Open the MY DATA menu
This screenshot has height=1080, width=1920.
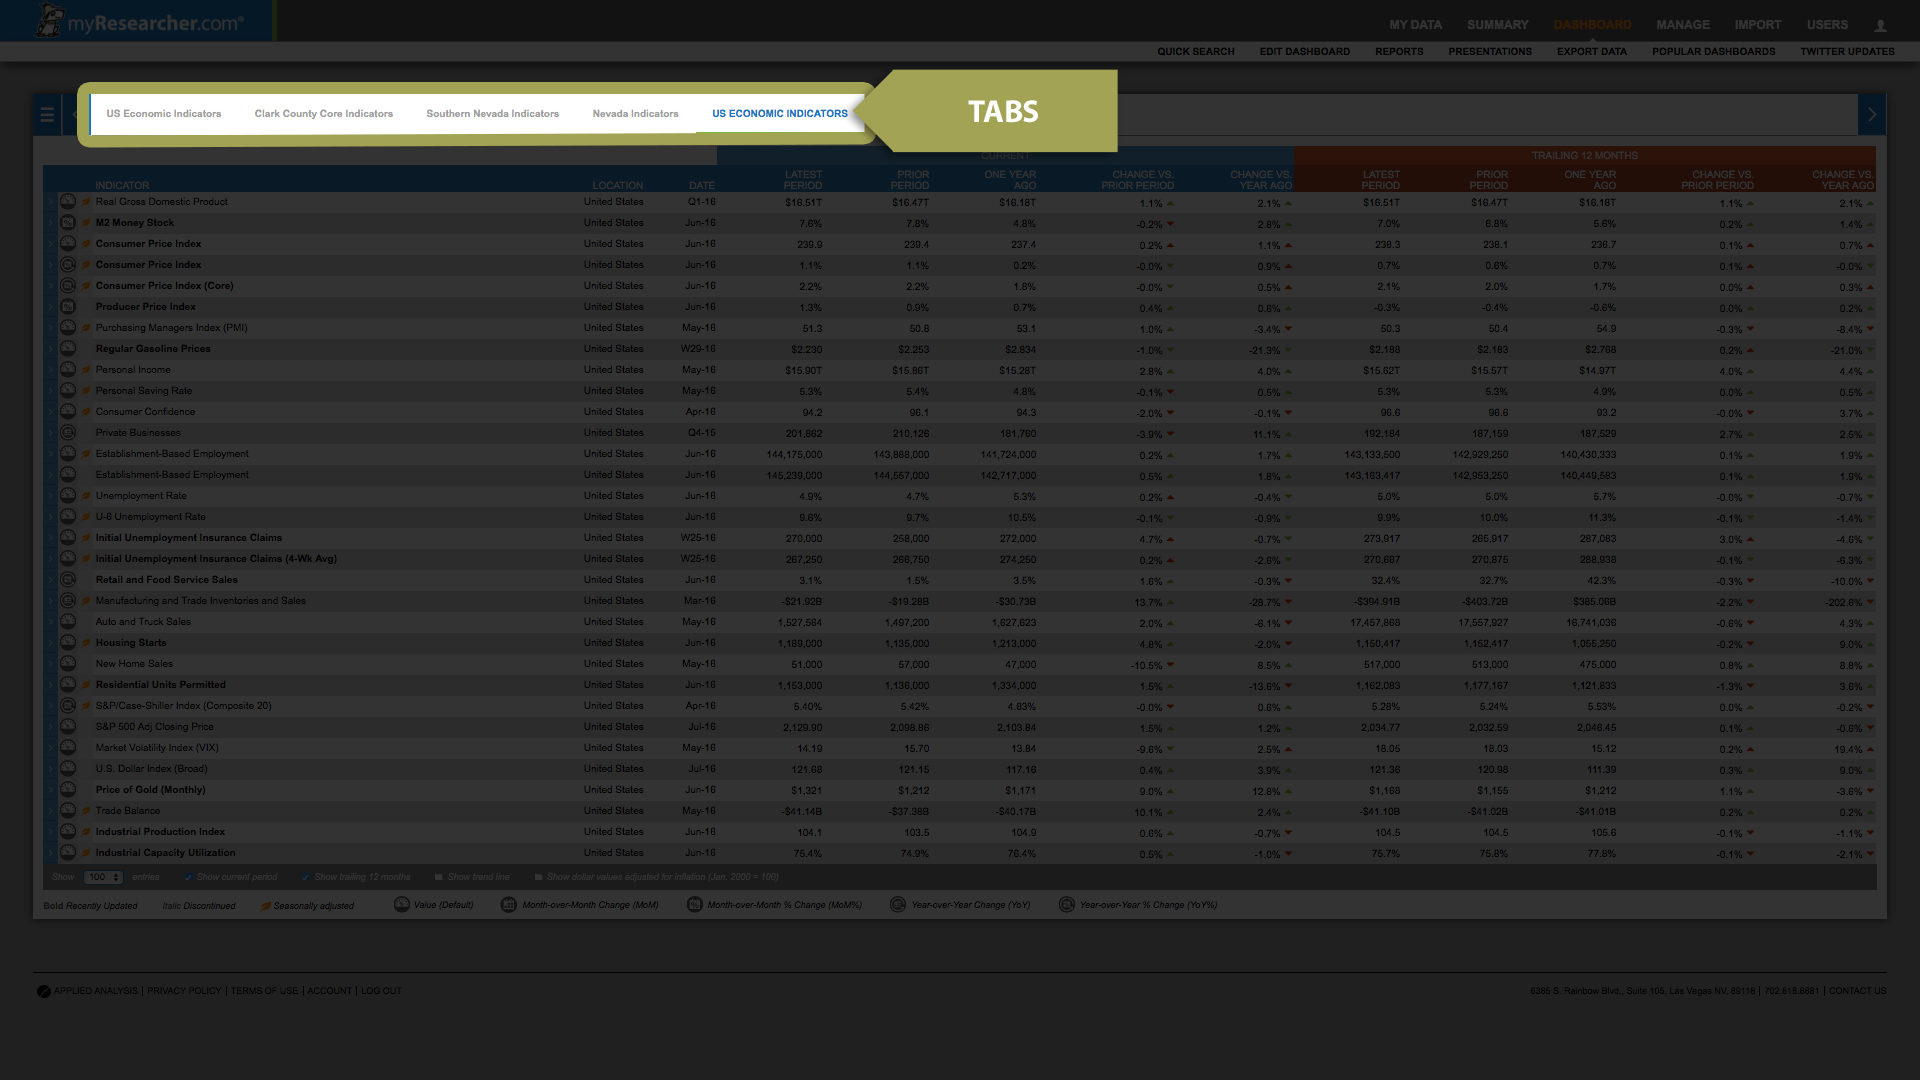[x=1415, y=25]
